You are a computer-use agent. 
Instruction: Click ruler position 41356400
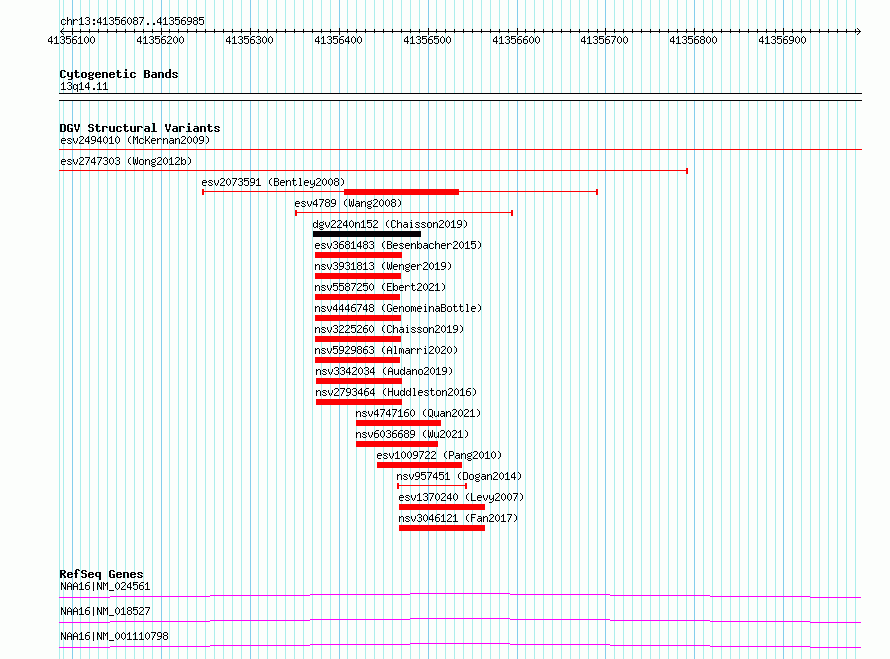tap(338, 40)
